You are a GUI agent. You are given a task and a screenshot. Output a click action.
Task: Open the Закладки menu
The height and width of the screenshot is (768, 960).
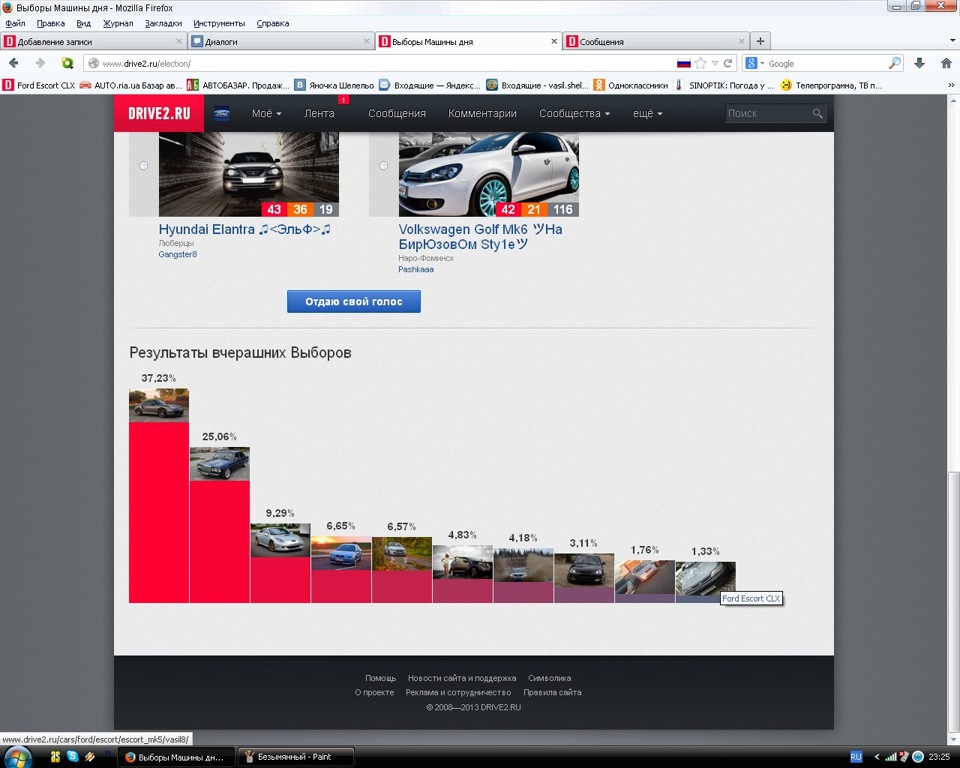pyautogui.click(x=163, y=23)
